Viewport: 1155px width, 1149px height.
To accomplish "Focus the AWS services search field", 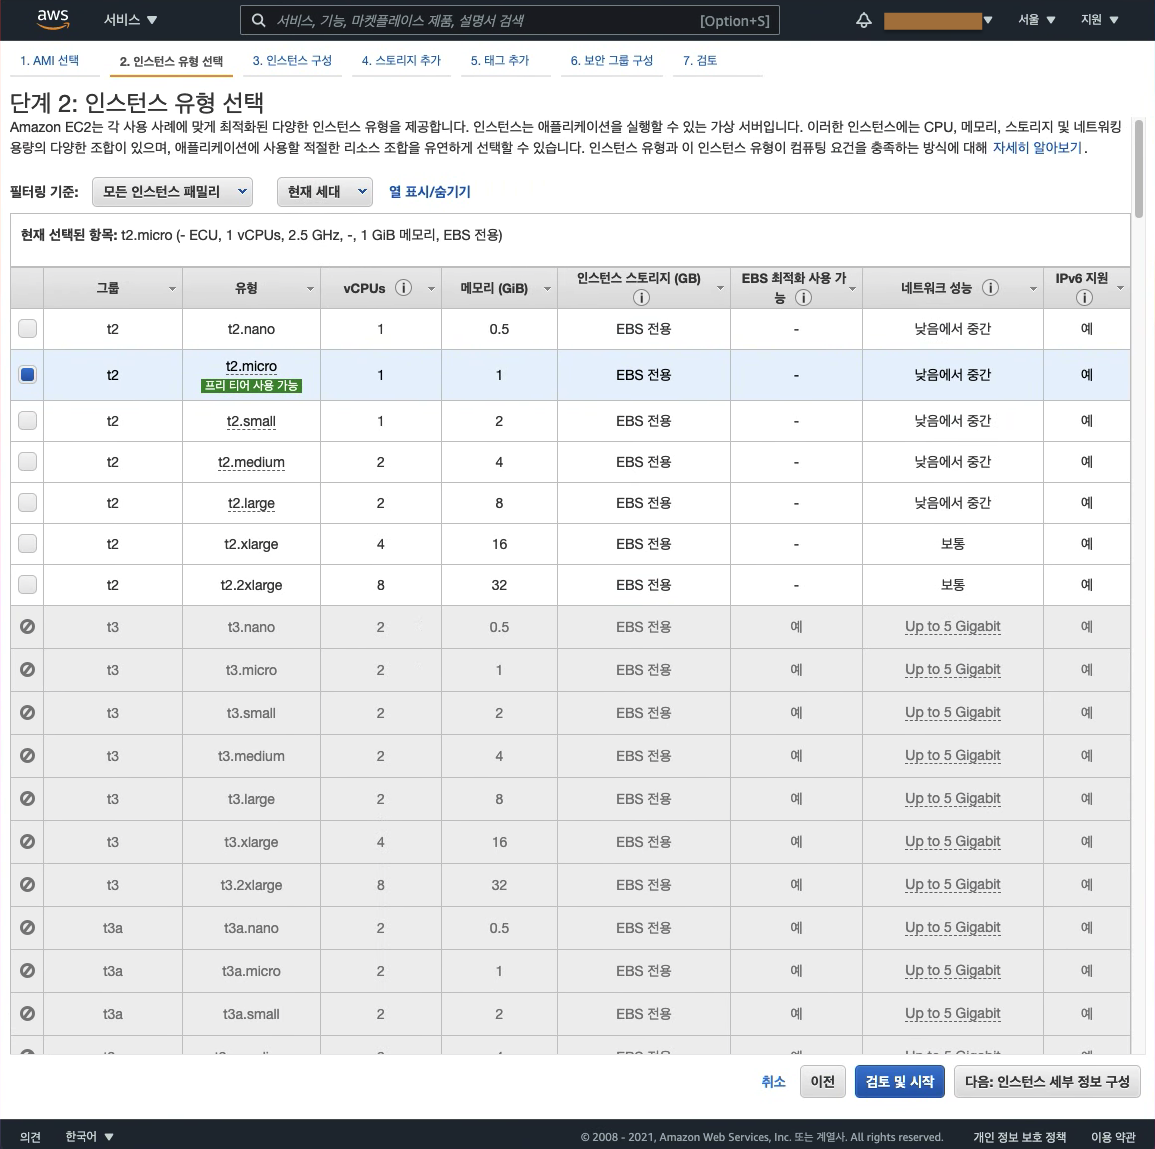I will pos(509,21).
